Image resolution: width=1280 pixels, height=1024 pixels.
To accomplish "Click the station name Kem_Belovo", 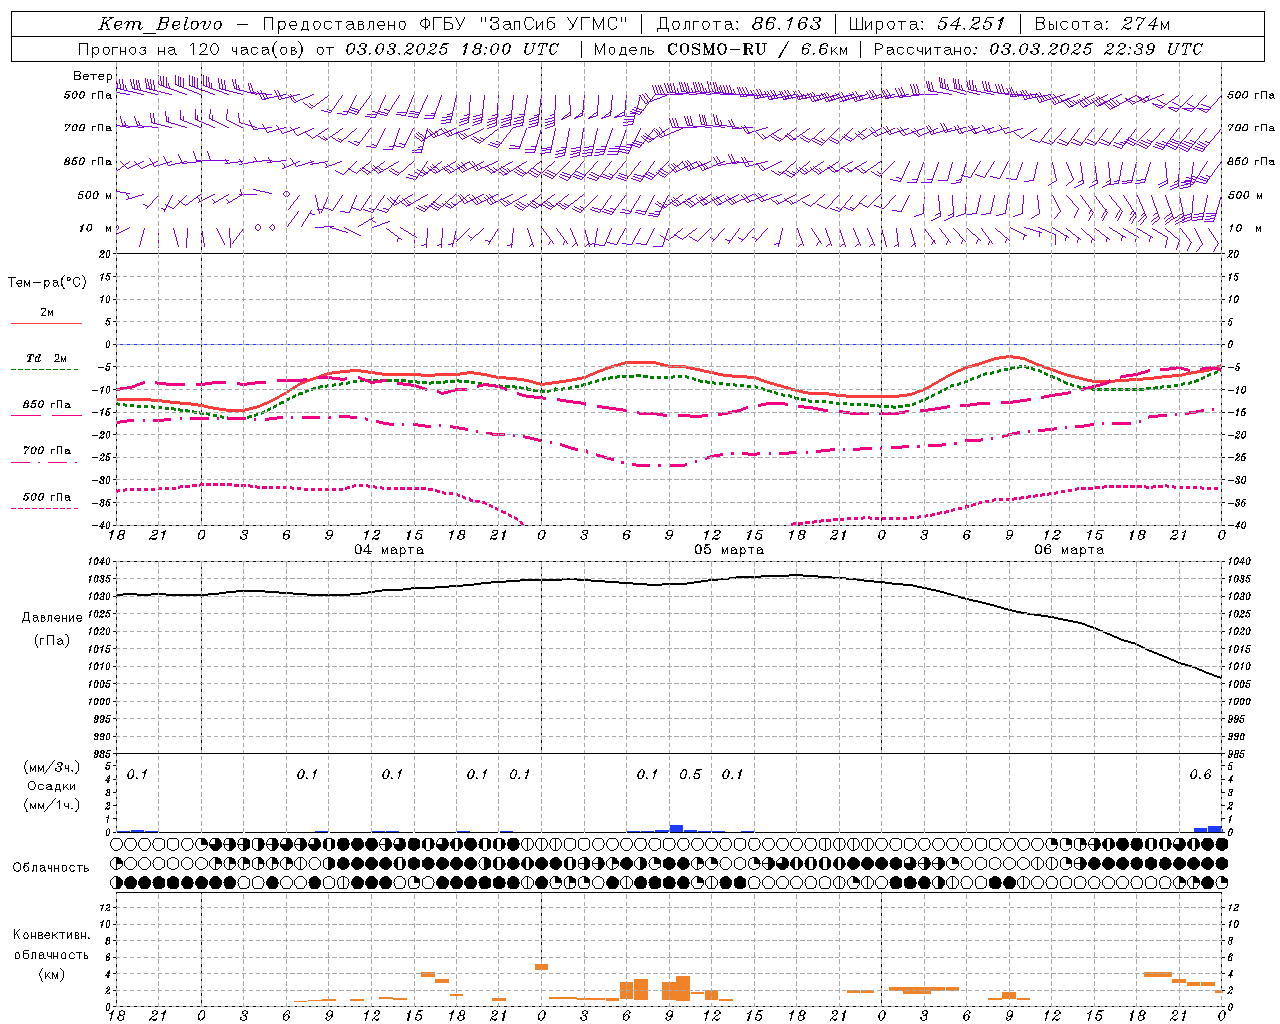I will coord(160,24).
